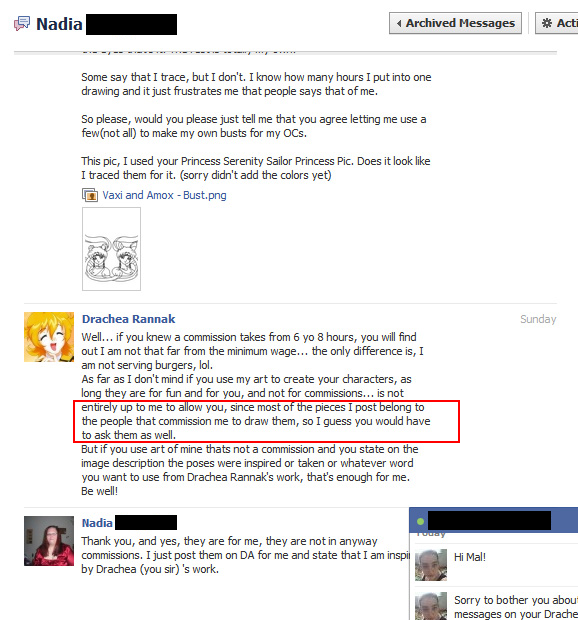Viewport: 578px width, 620px height.
Task: Click the Hi Mal! chat message
Action: click(x=470, y=557)
